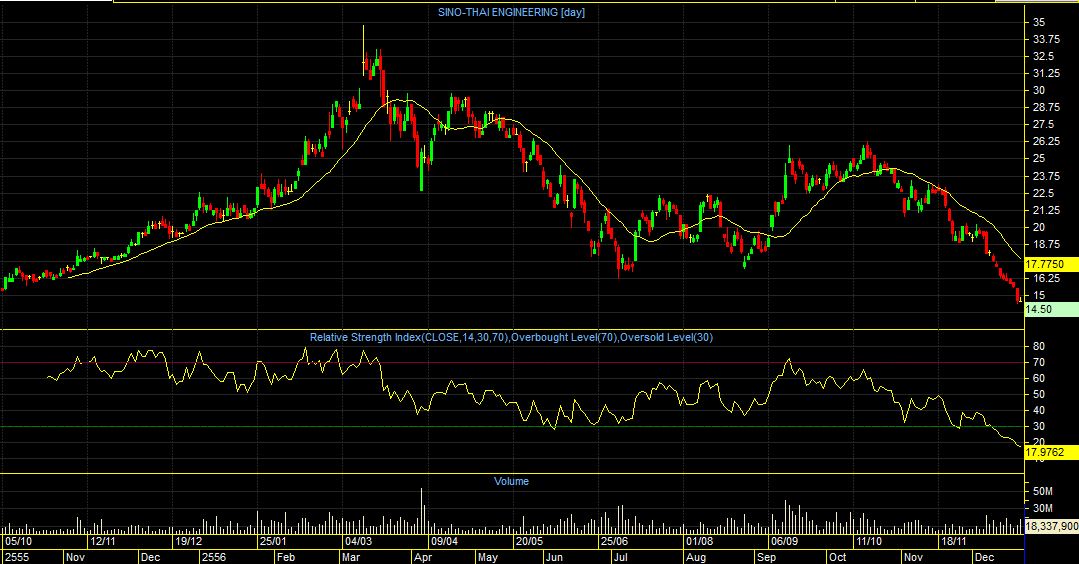This screenshot has width=1079, height=564.
Task: Click the 19/12 date label
Action: click(x=188, y=542)
